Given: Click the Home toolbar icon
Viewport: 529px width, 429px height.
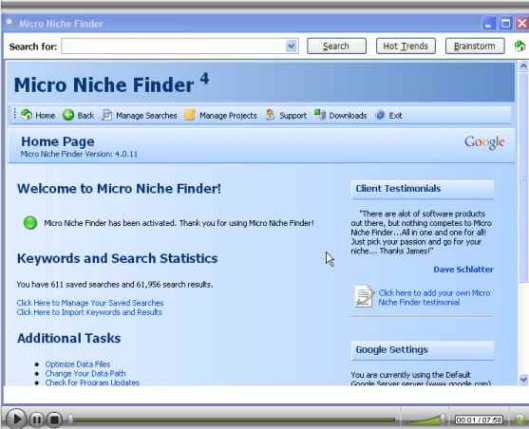Looking at the screenshot, I should pyautogui.click(x=26, y=115).
